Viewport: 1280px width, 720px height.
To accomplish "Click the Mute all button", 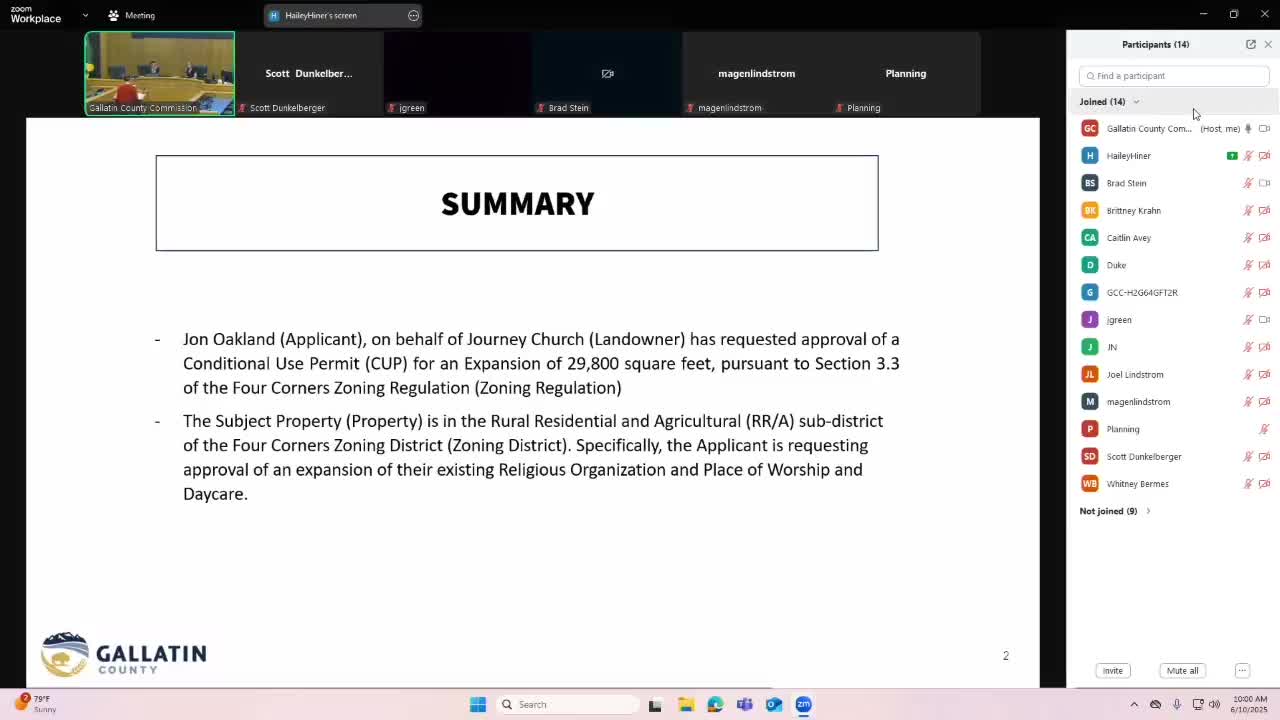I will (x=1182, y=671).
